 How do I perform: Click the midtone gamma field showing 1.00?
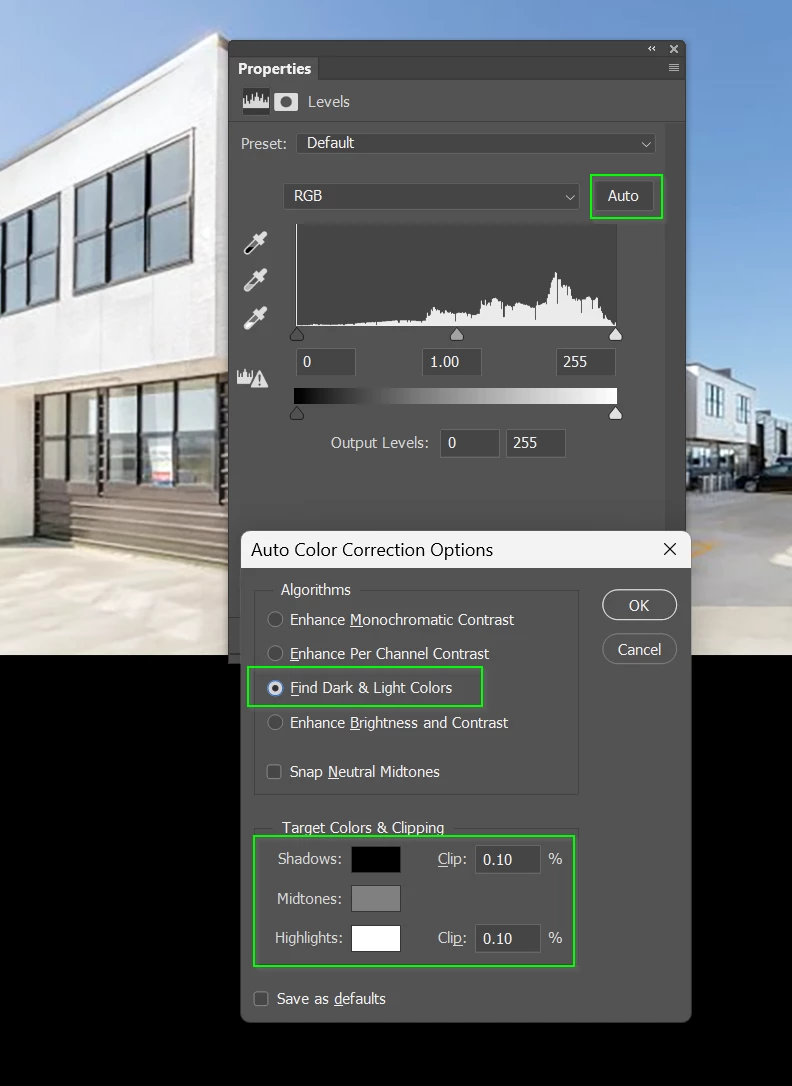[x=451, y=362]
